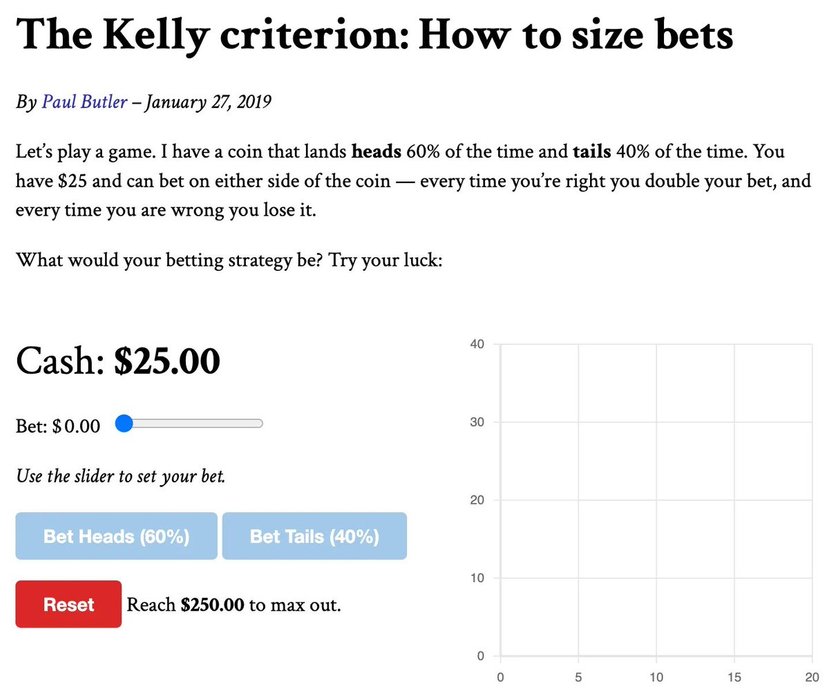The image size is (829, 700).
Task: Click the 'What would your betting strategy be?' line
Action: point(229,261)
